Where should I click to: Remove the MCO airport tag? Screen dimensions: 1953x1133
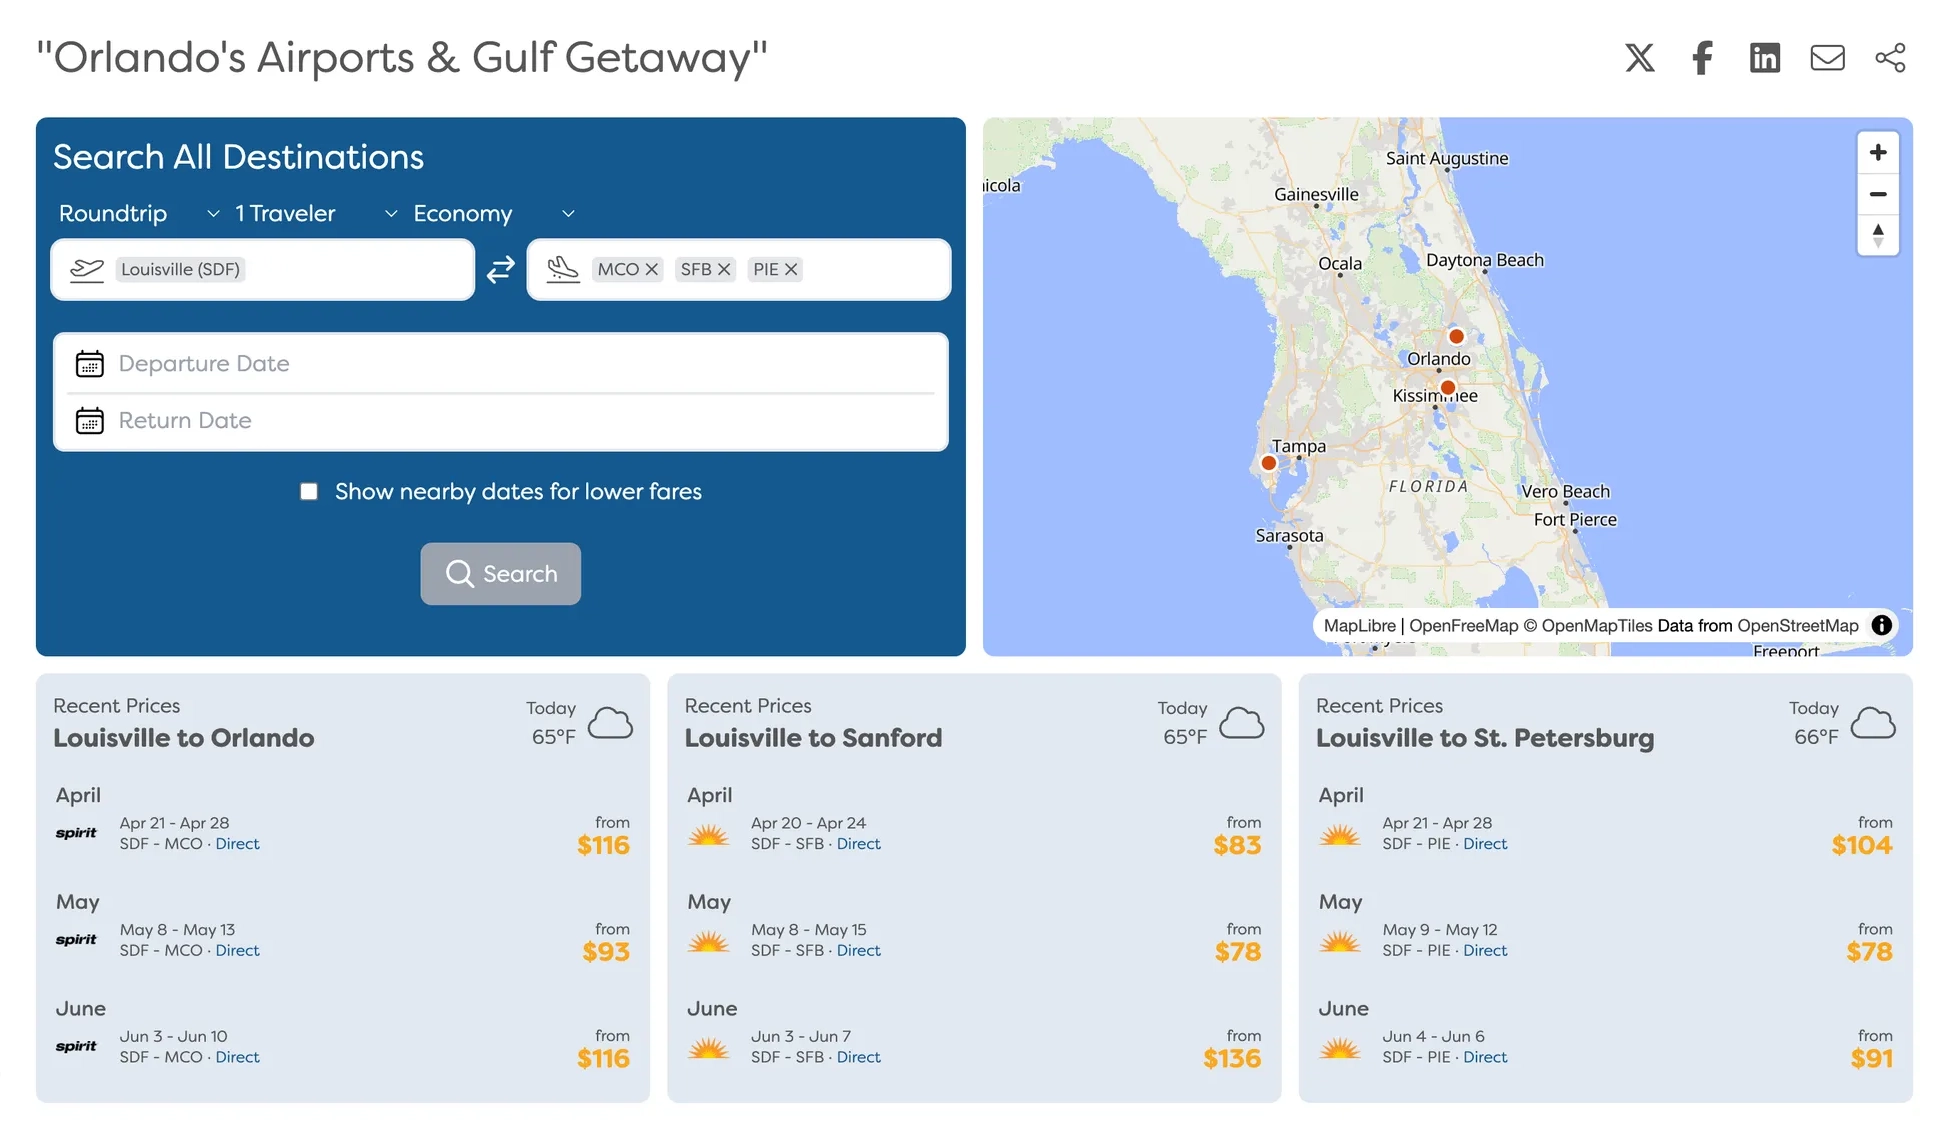[x=651, y=270]
